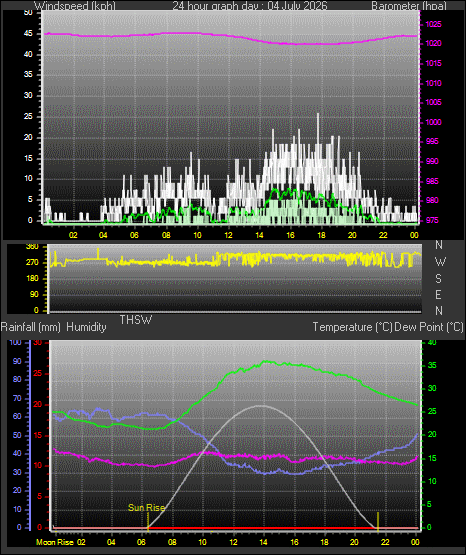Viewport: 466px width, 555px height.
Task: Click the sunset yellow marker line
Action: pos(378,521)
